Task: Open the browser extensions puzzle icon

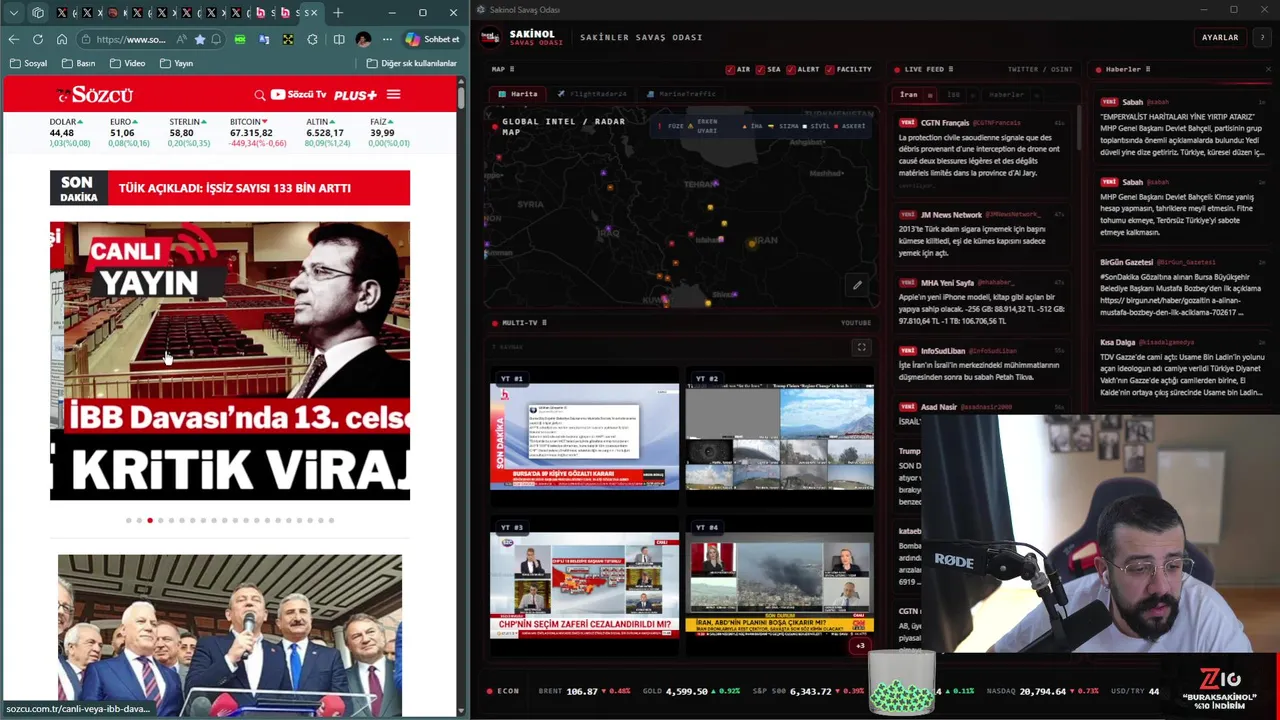Action: coord(312,39)
